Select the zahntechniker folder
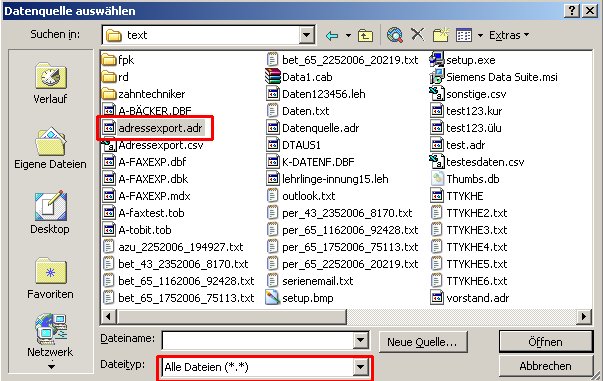Image resolution: width=603 pixels, height=381 pixels. pos(144,94)
